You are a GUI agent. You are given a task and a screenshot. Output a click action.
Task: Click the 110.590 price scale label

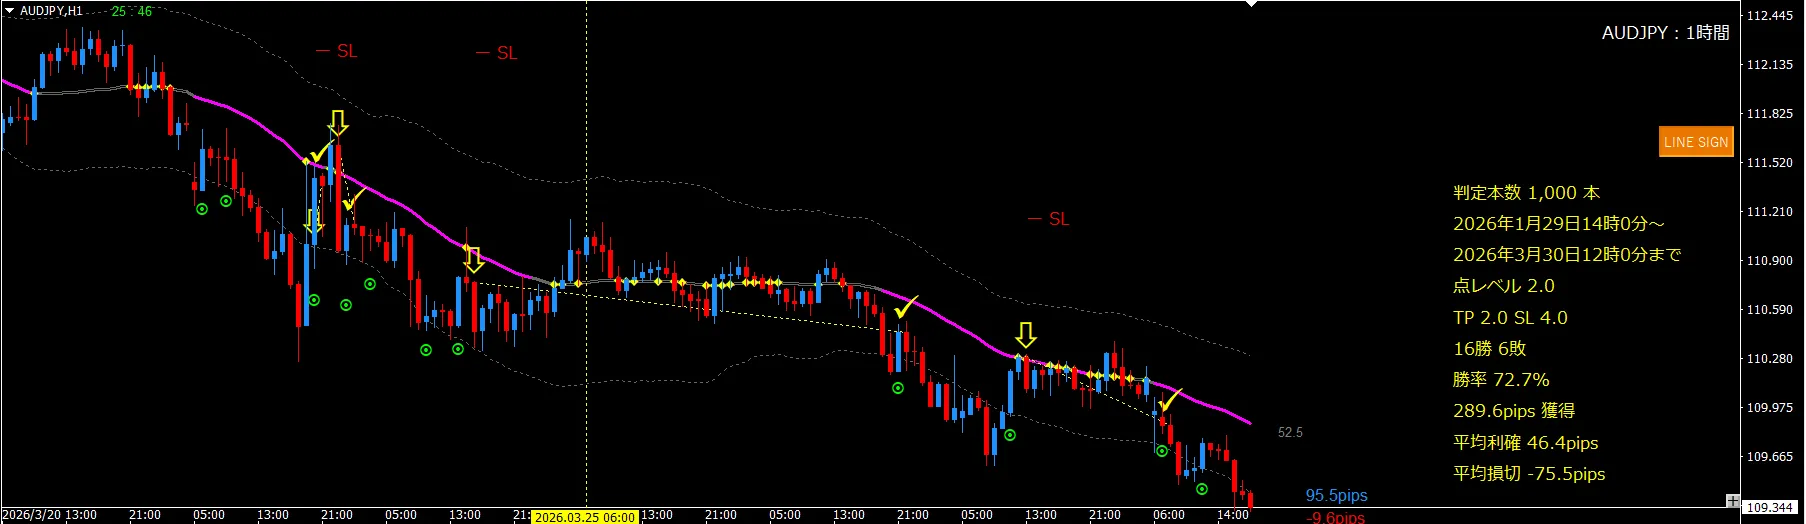pyautogui.click(x=1769, y=310)
